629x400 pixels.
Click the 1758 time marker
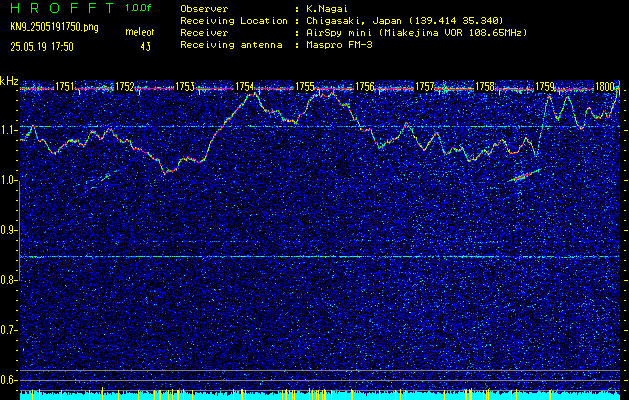pos(484,86)
